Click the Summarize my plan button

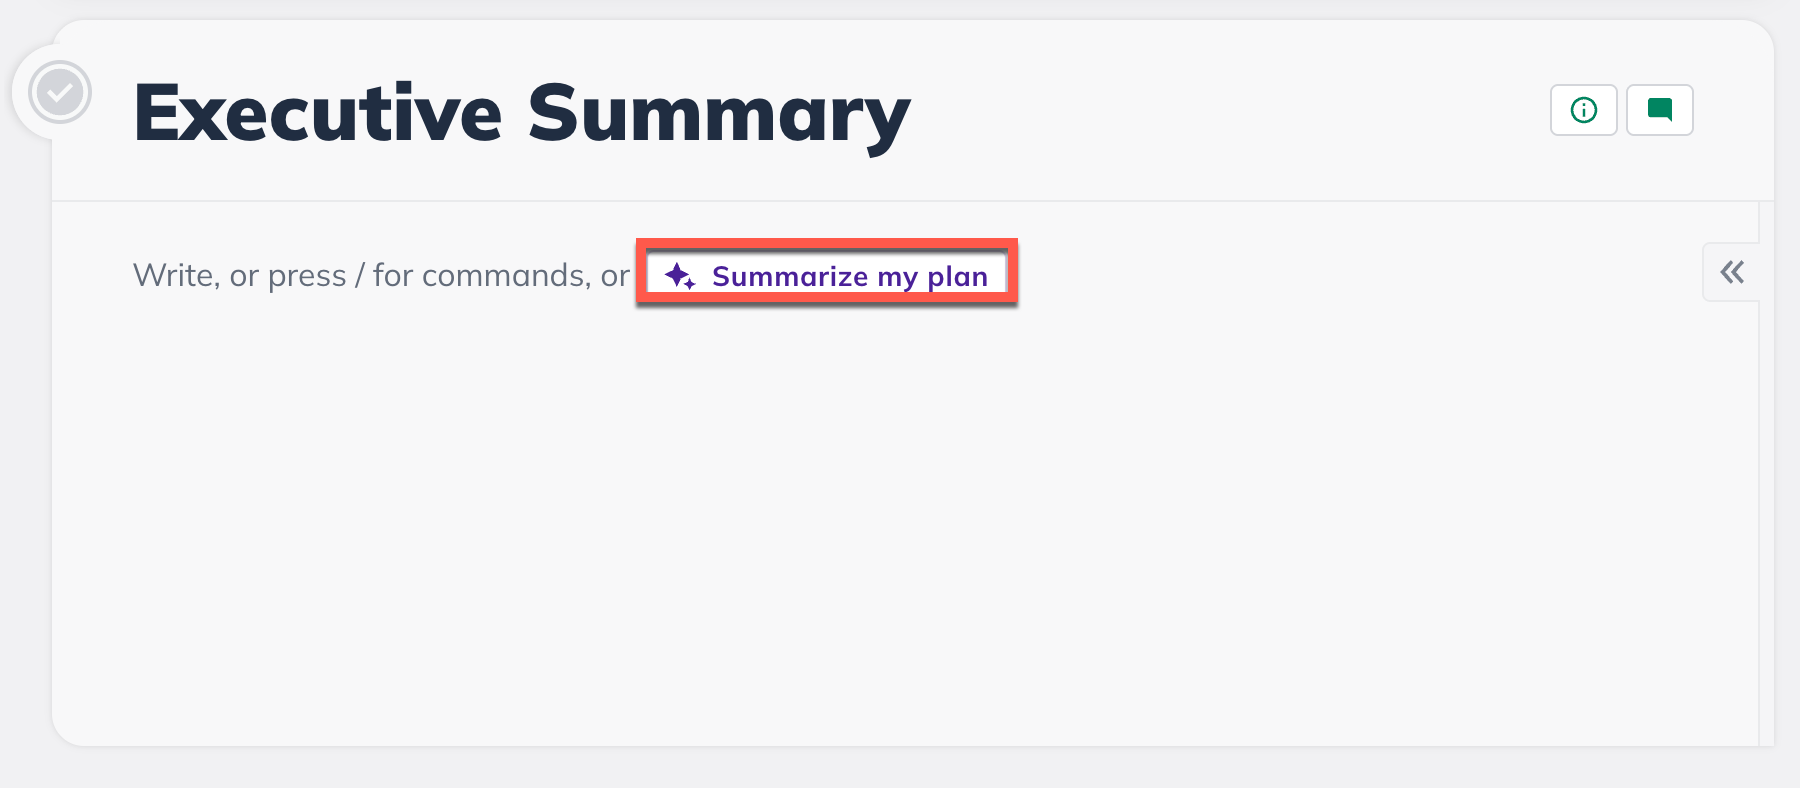[827, 276]
